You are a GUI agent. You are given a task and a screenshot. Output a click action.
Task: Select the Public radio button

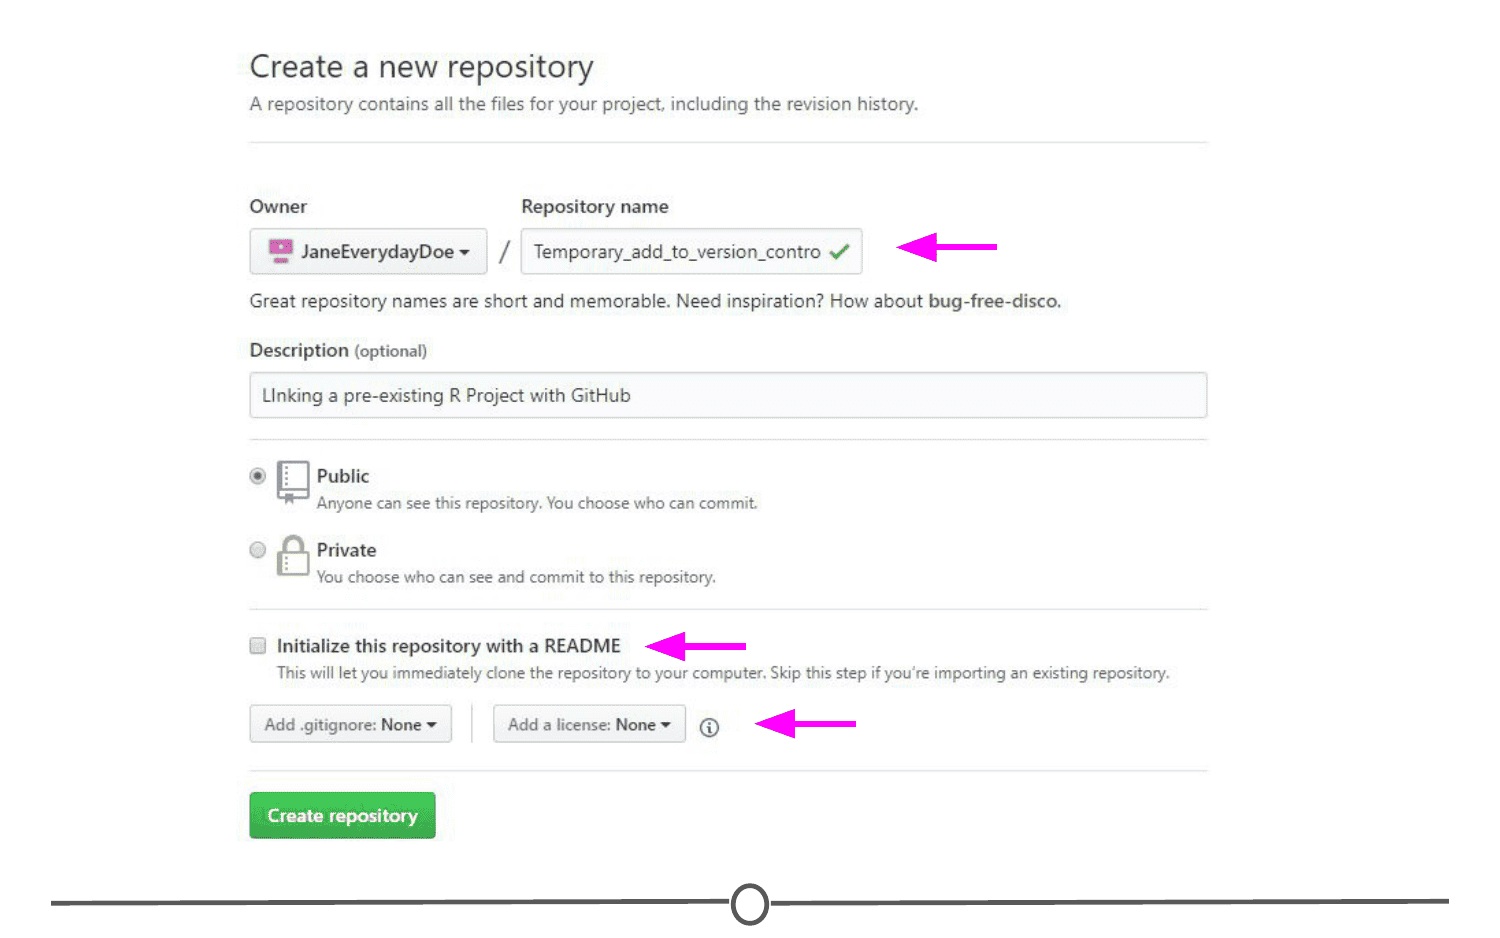(258, 476)
